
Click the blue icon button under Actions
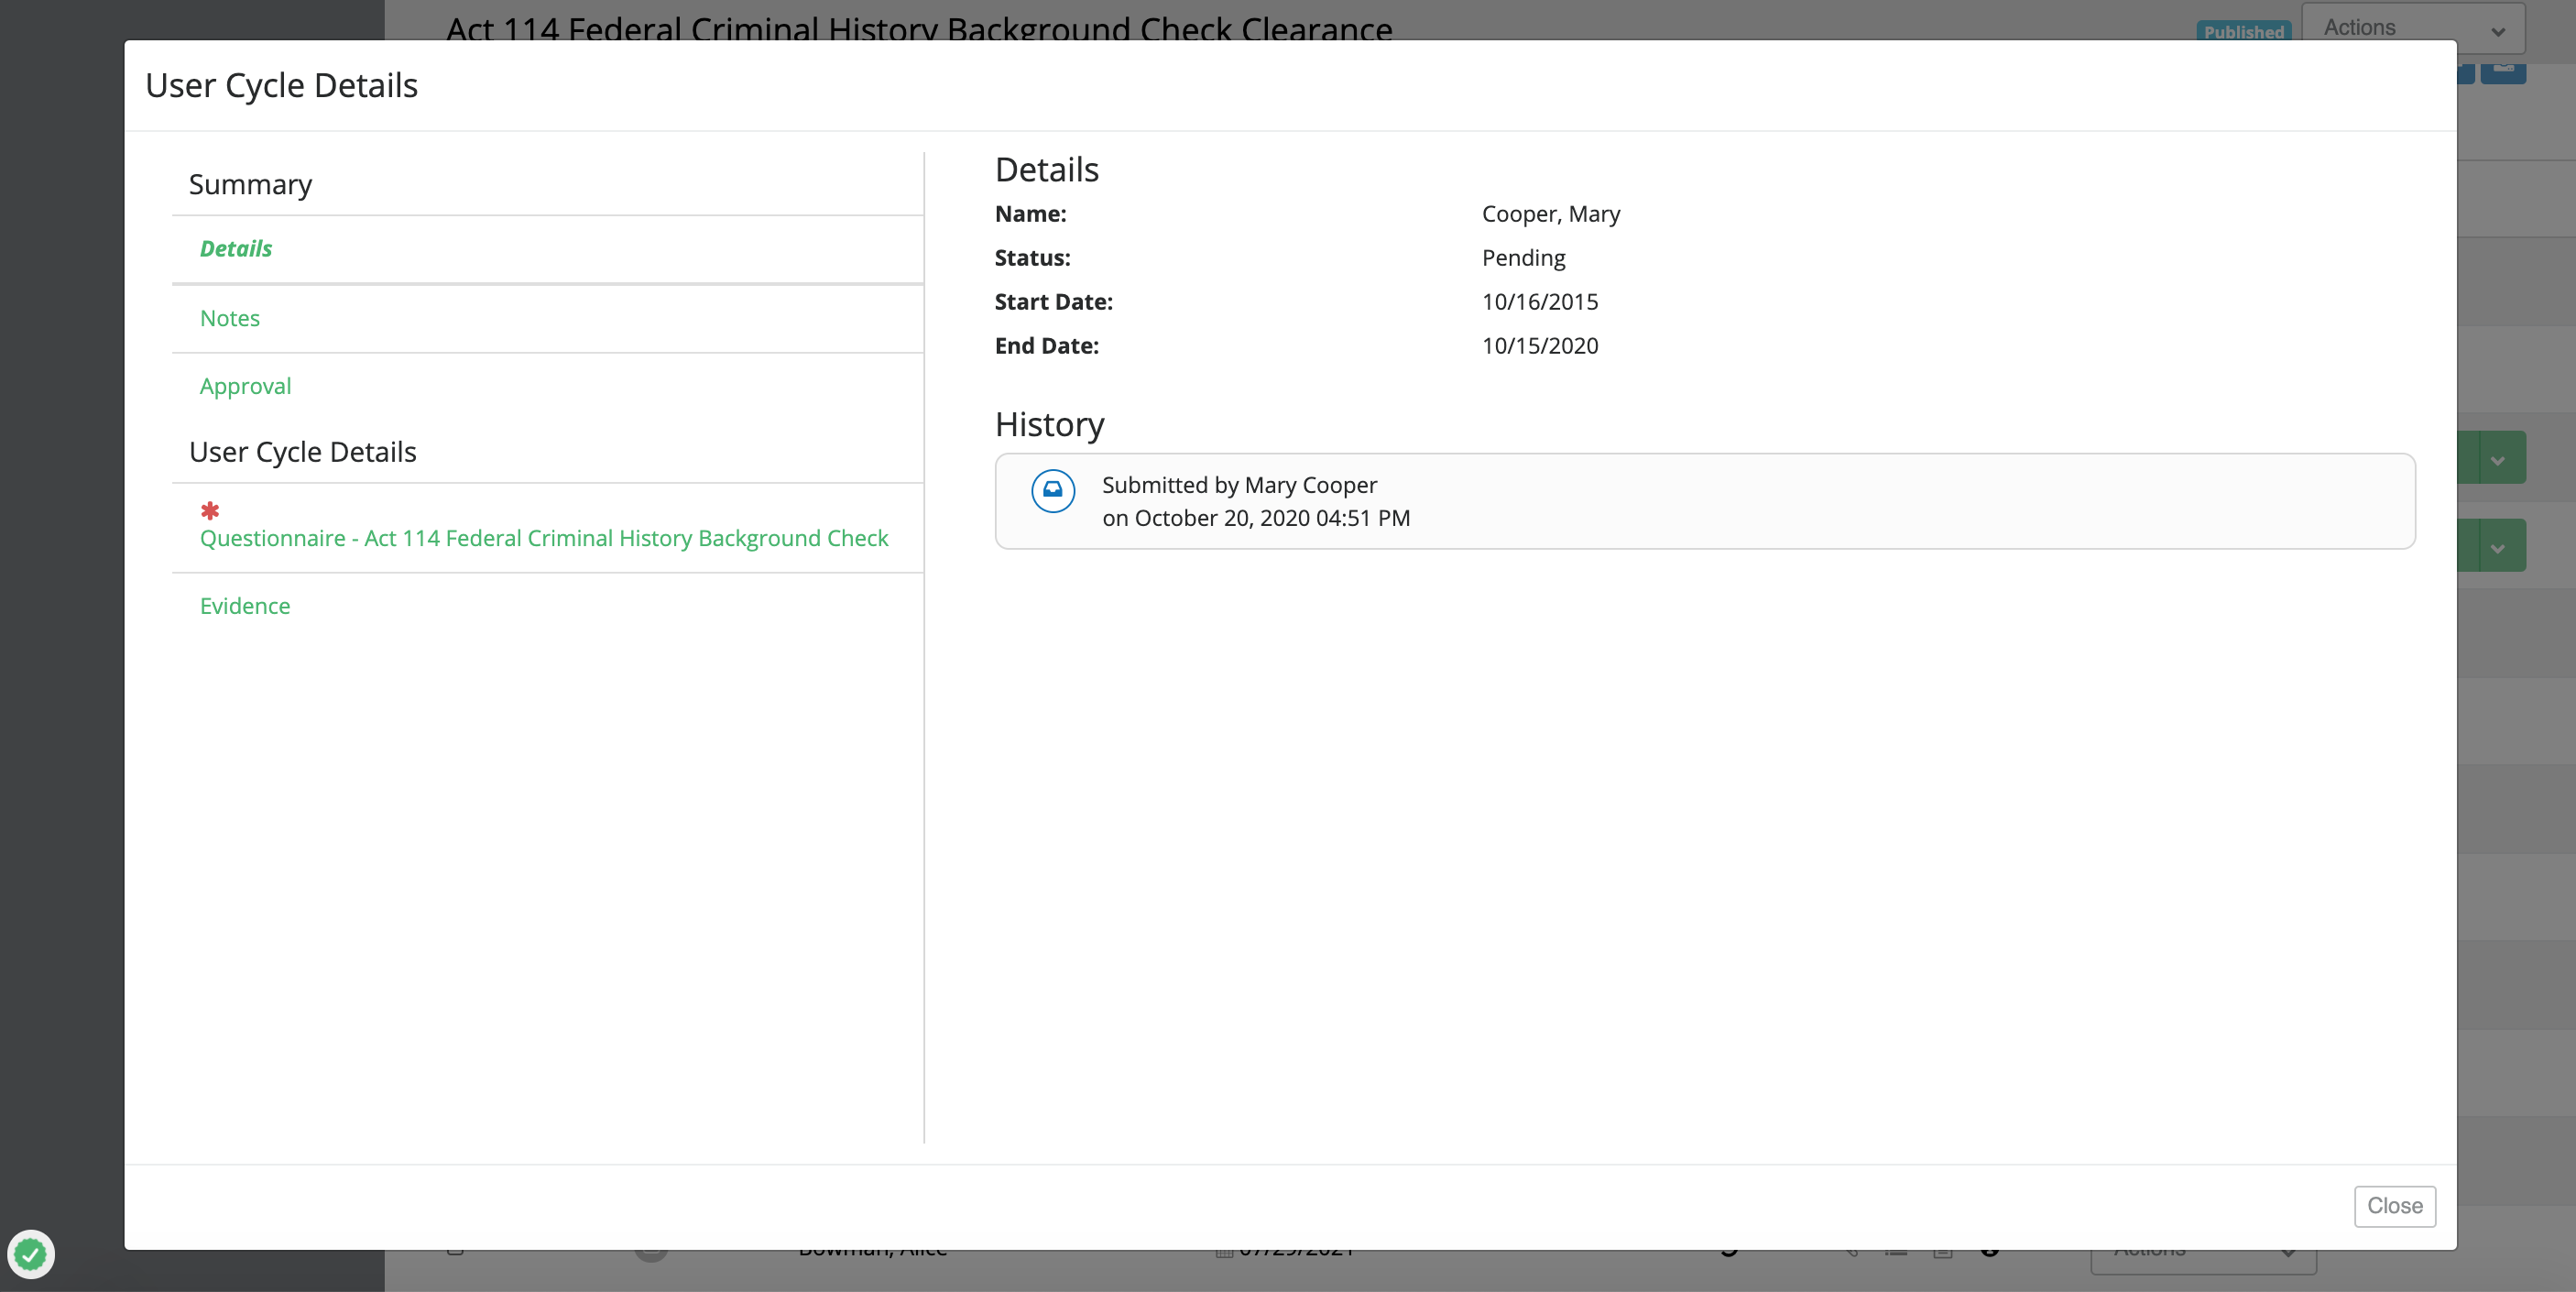coord(2503,72)
